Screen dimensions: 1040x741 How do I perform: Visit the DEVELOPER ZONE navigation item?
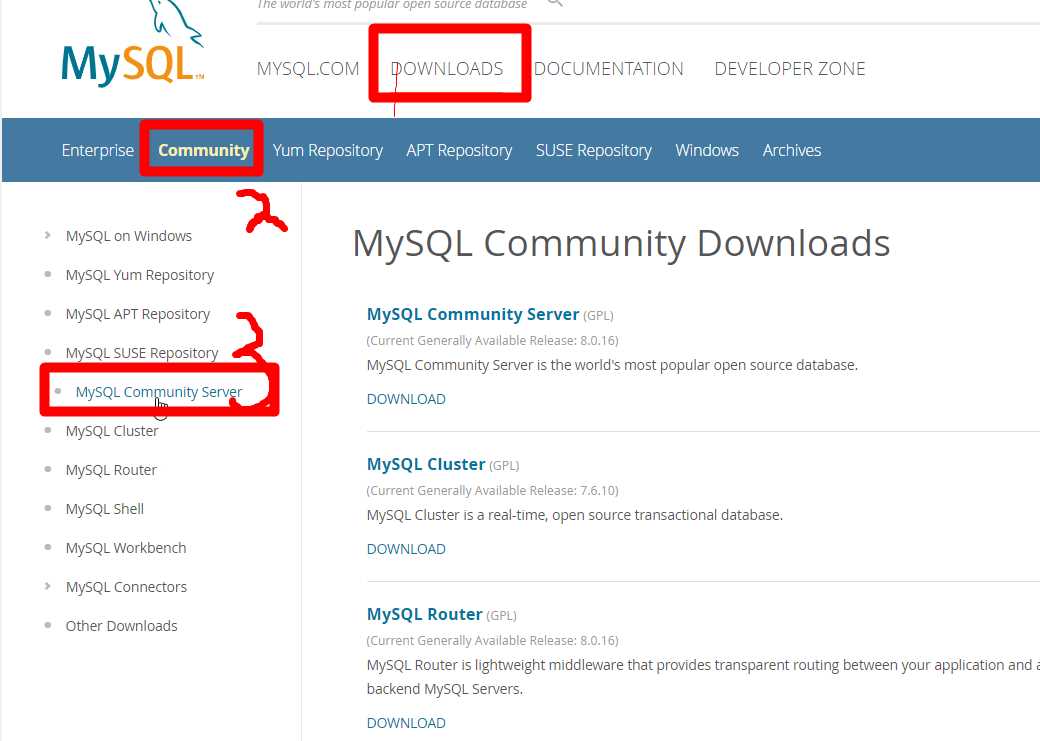[789, 68]
